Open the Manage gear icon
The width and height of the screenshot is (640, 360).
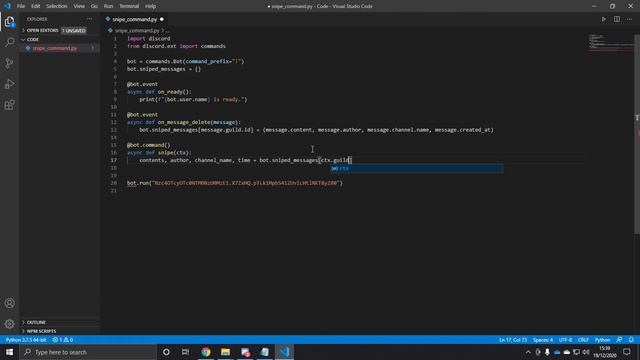(x=9, y=324)
